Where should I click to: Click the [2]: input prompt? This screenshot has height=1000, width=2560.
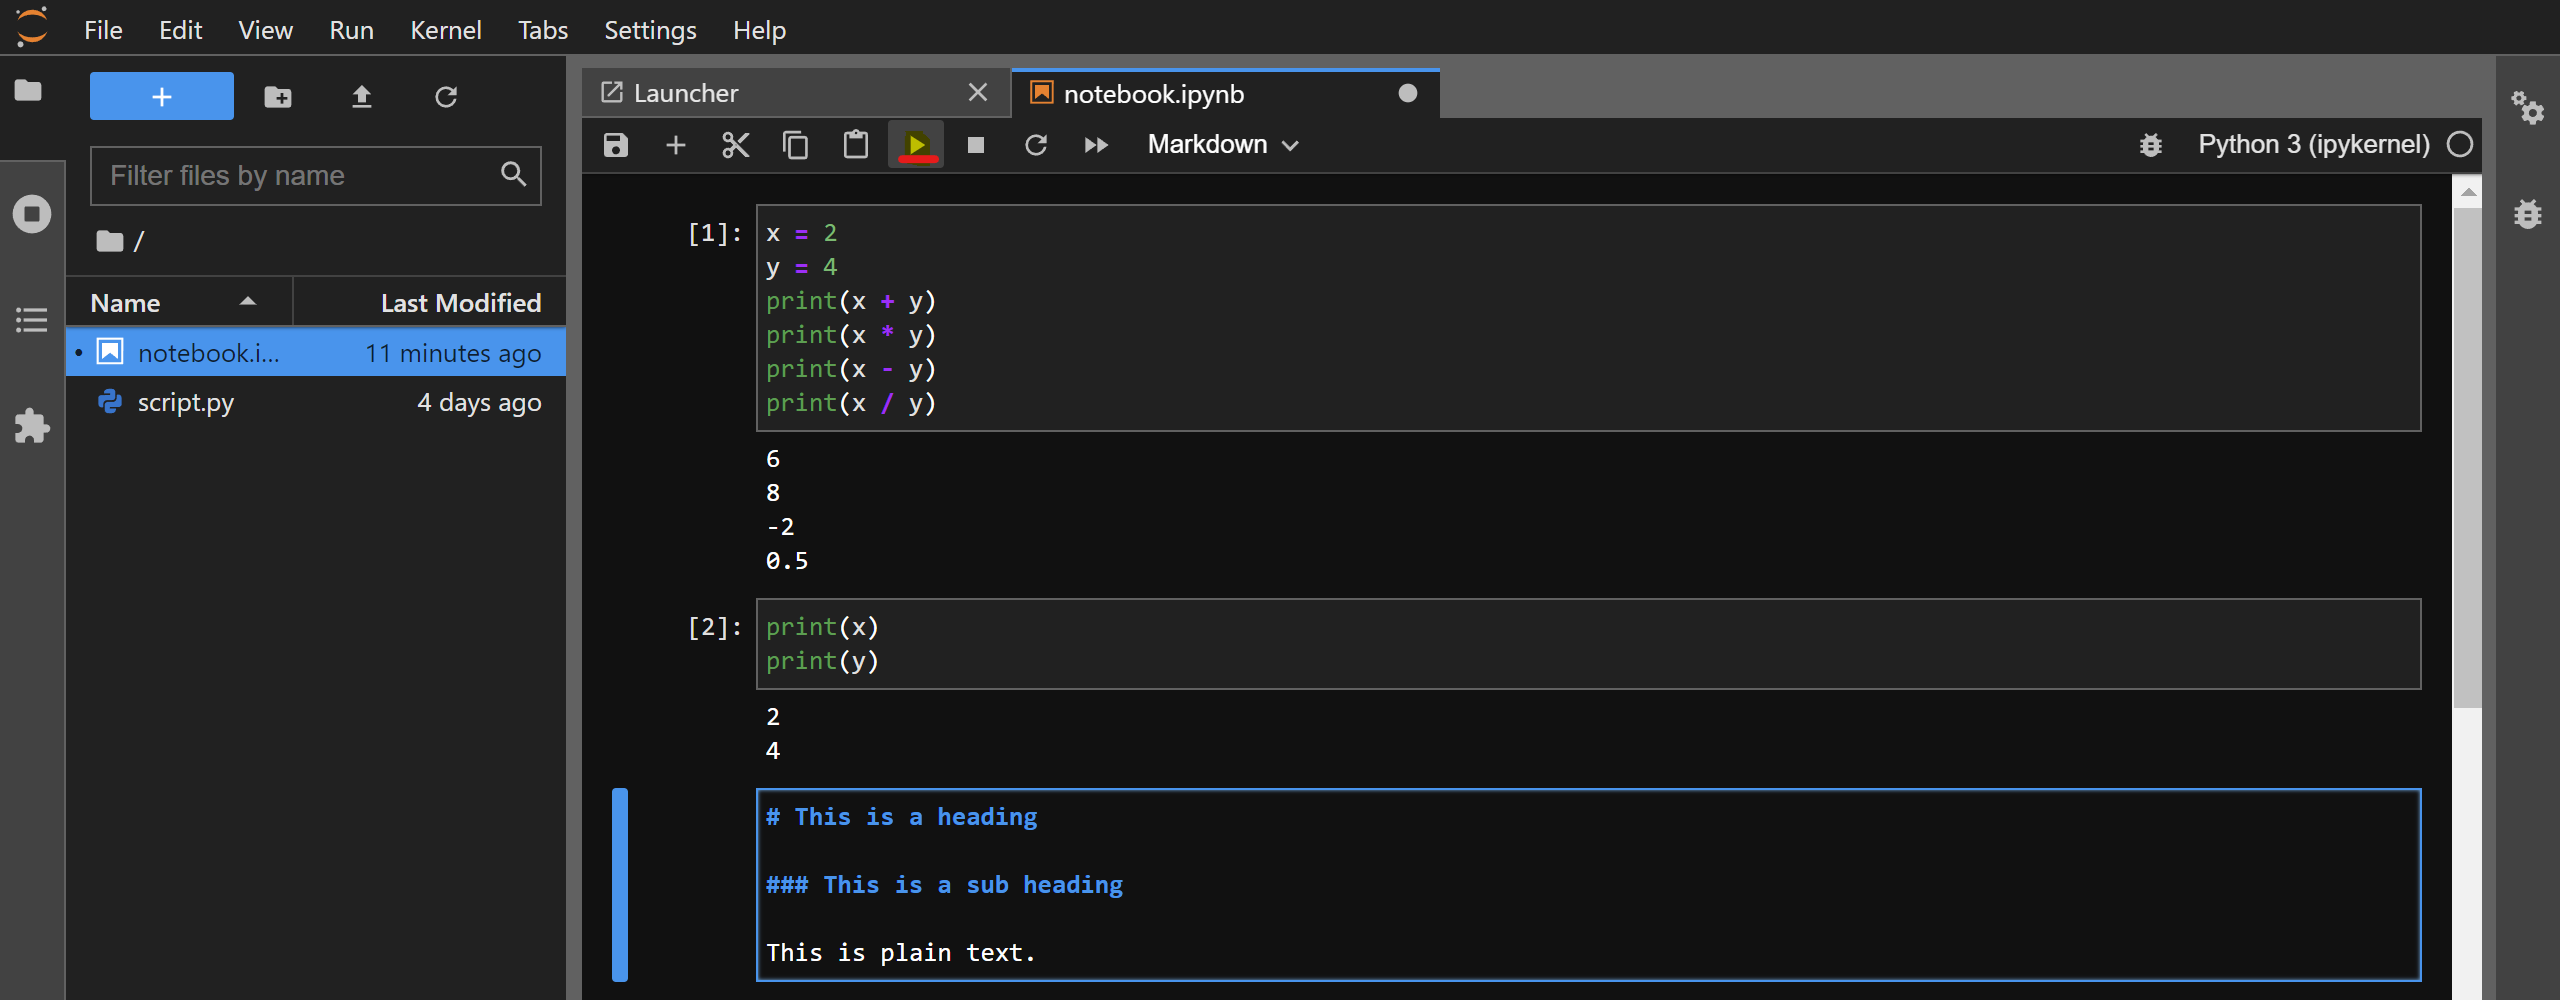715,627
